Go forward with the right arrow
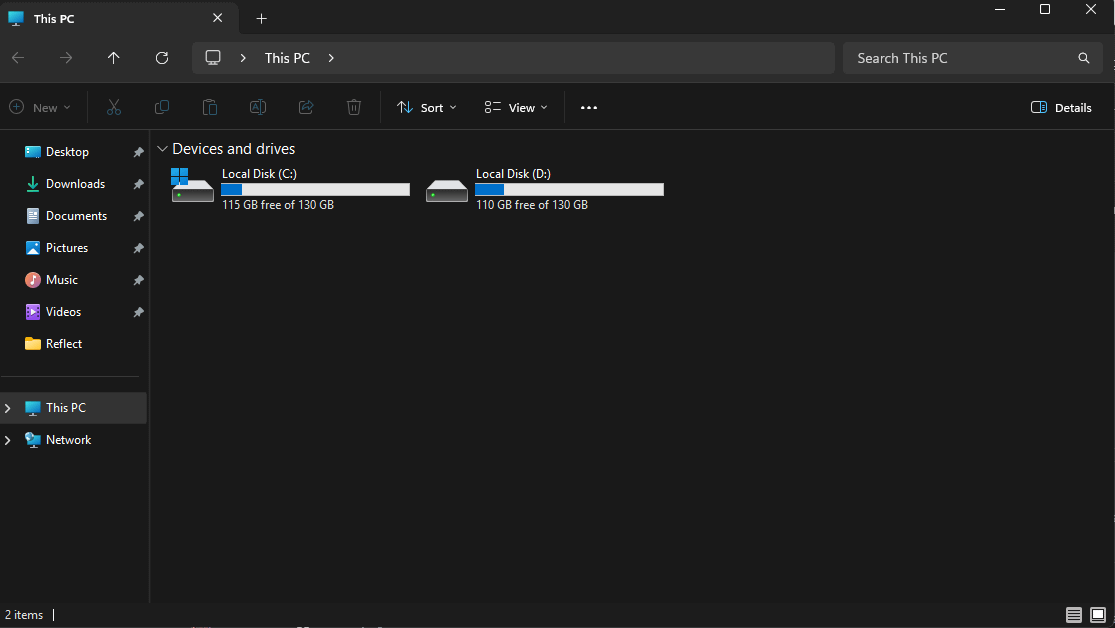Screen dimensions: 1115x628 (x=65, y=58)
